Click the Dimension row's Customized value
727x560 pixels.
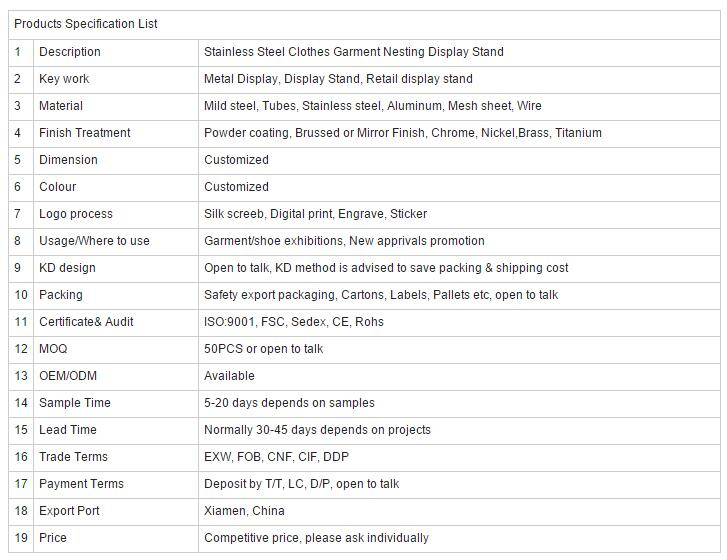point(236,160)
